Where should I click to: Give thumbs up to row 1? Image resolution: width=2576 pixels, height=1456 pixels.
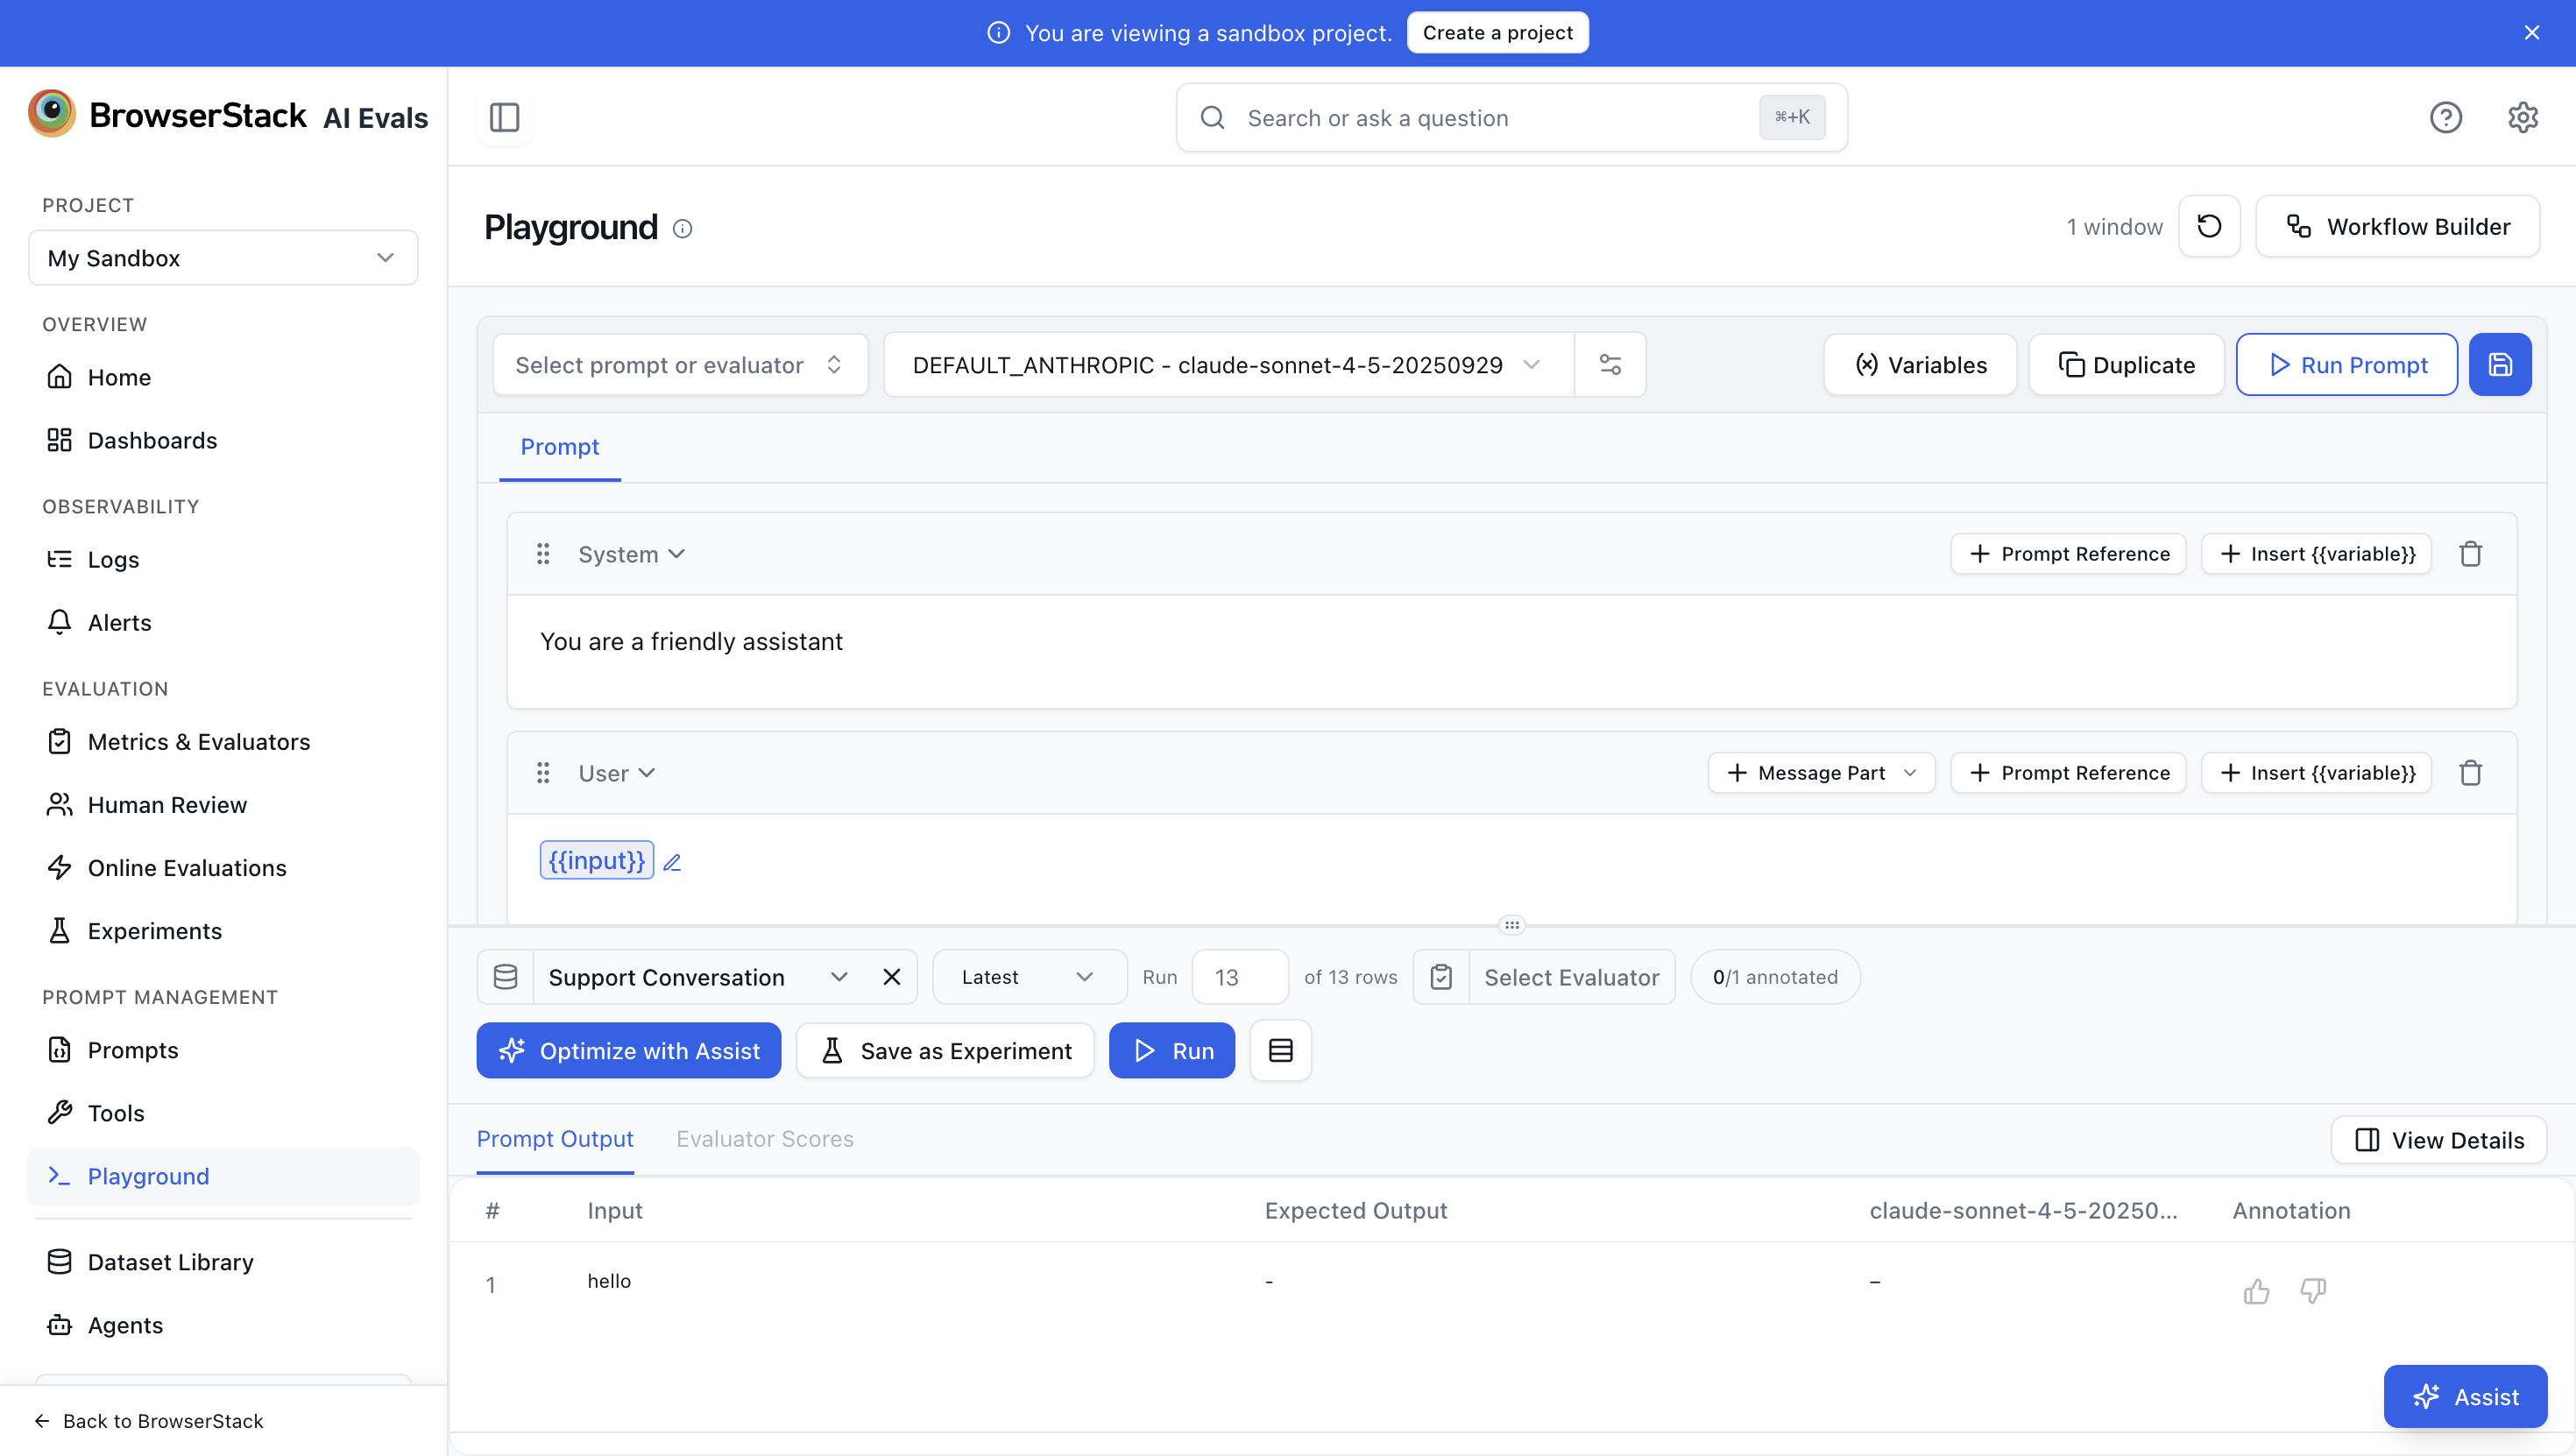tap(2256, 1291)
